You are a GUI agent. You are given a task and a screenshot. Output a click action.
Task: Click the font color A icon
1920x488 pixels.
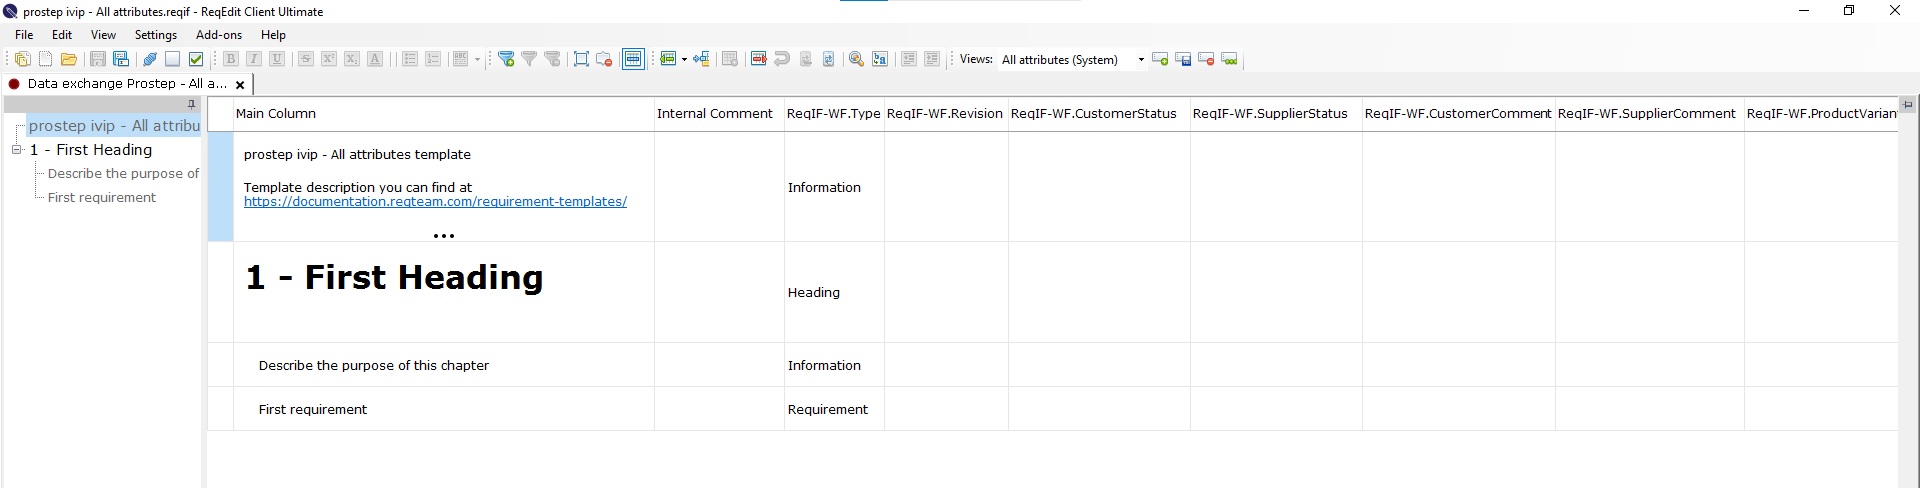375,59
